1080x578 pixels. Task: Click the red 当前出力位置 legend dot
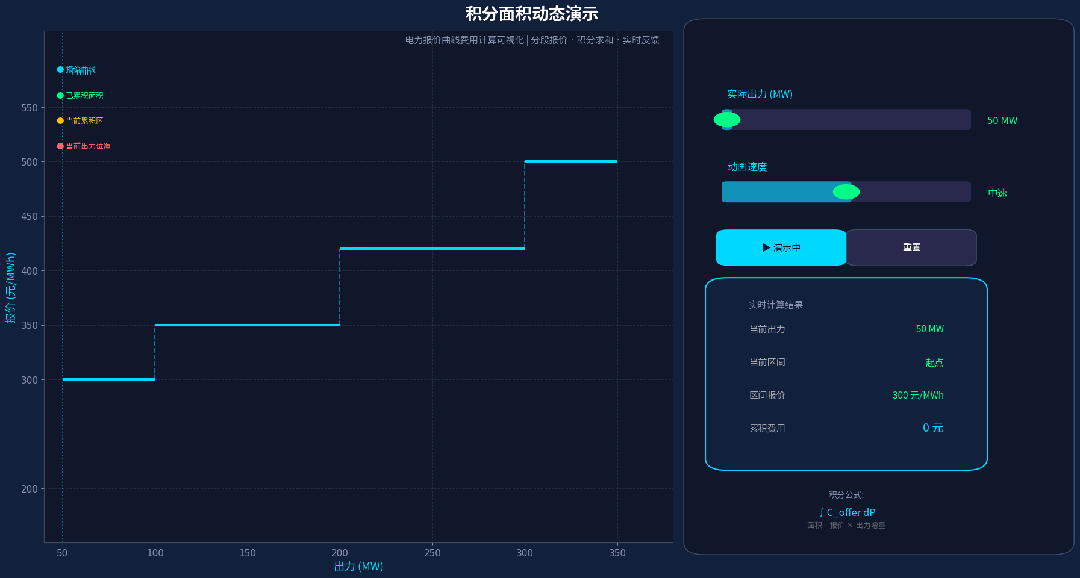tap(61, 146)
